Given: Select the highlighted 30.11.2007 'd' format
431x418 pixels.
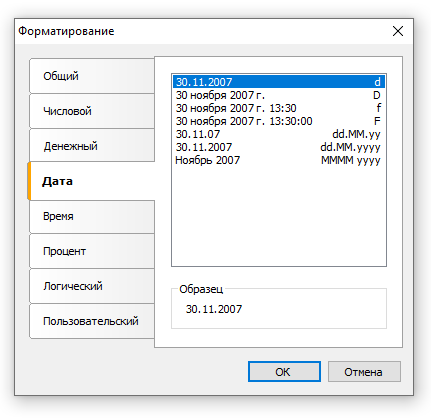Looking at the screenshot, I should [279, 82].
